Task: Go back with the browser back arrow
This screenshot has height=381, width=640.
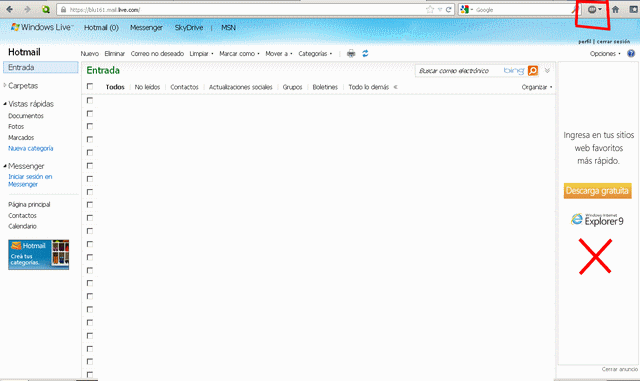Action: pyautogui.click(x=9, y=9)
